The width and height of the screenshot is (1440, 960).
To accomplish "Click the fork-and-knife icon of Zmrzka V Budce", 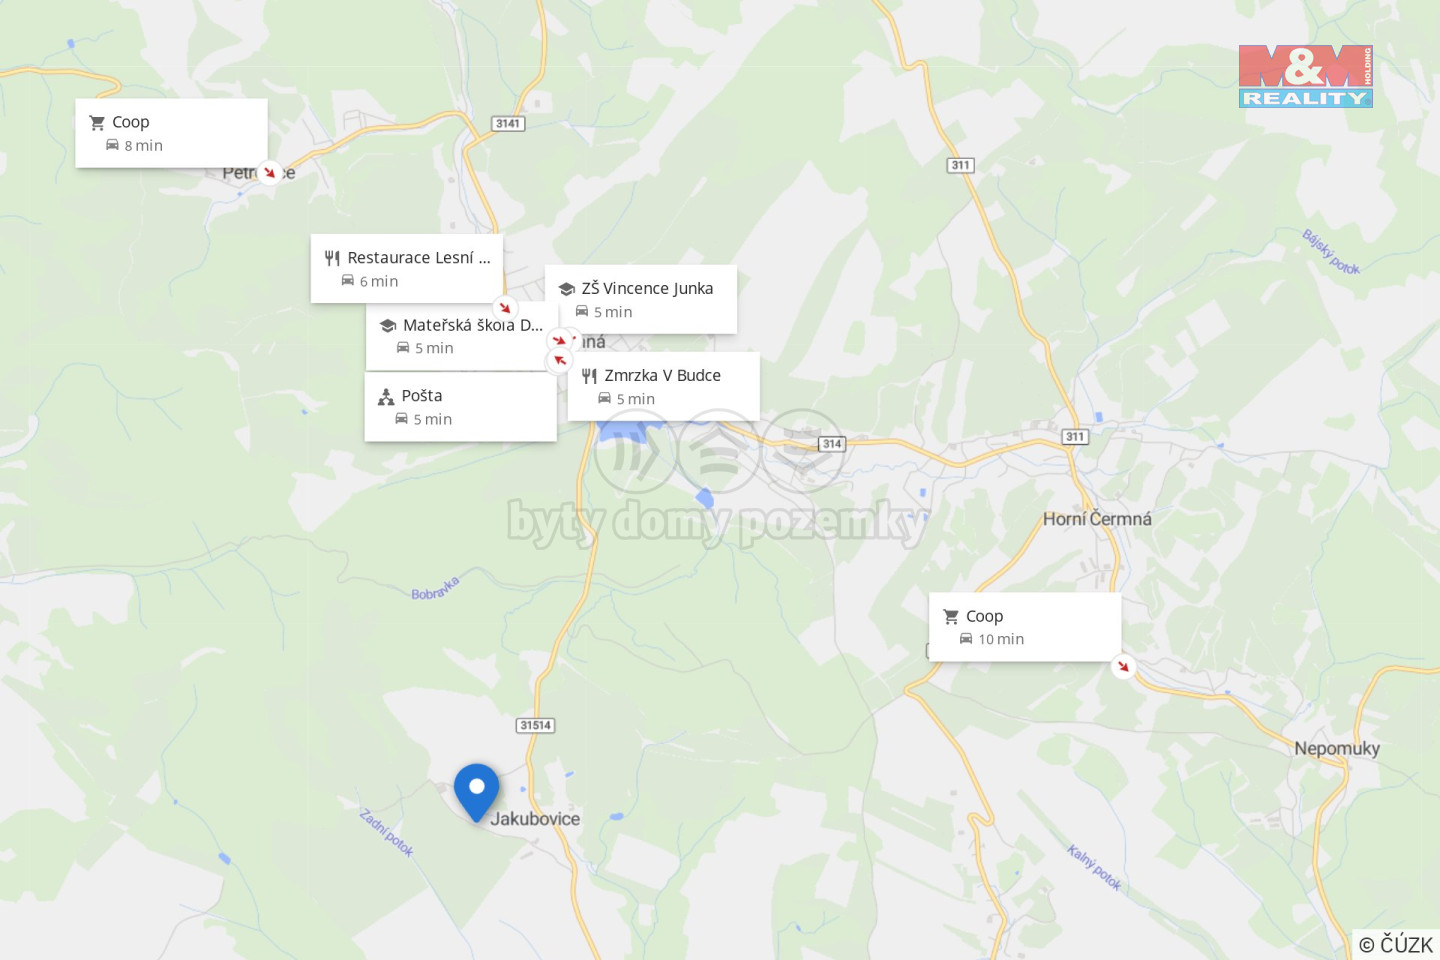I will 589,376.
